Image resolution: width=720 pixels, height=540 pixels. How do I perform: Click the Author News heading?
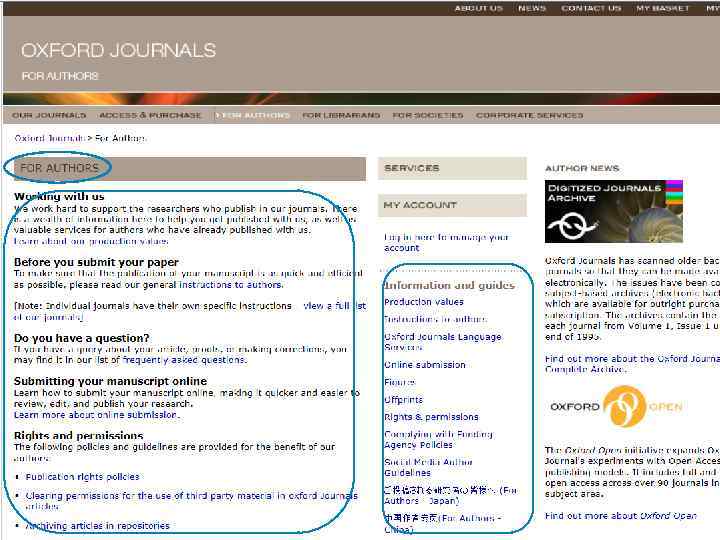[x=582, y=168]
